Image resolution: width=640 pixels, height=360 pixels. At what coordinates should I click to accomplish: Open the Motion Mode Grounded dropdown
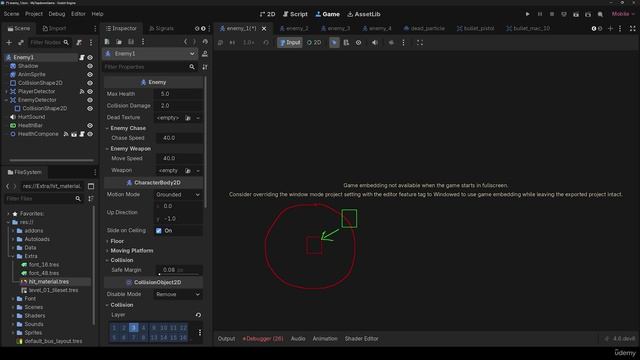pyautogui.click(x=178, y=195)
